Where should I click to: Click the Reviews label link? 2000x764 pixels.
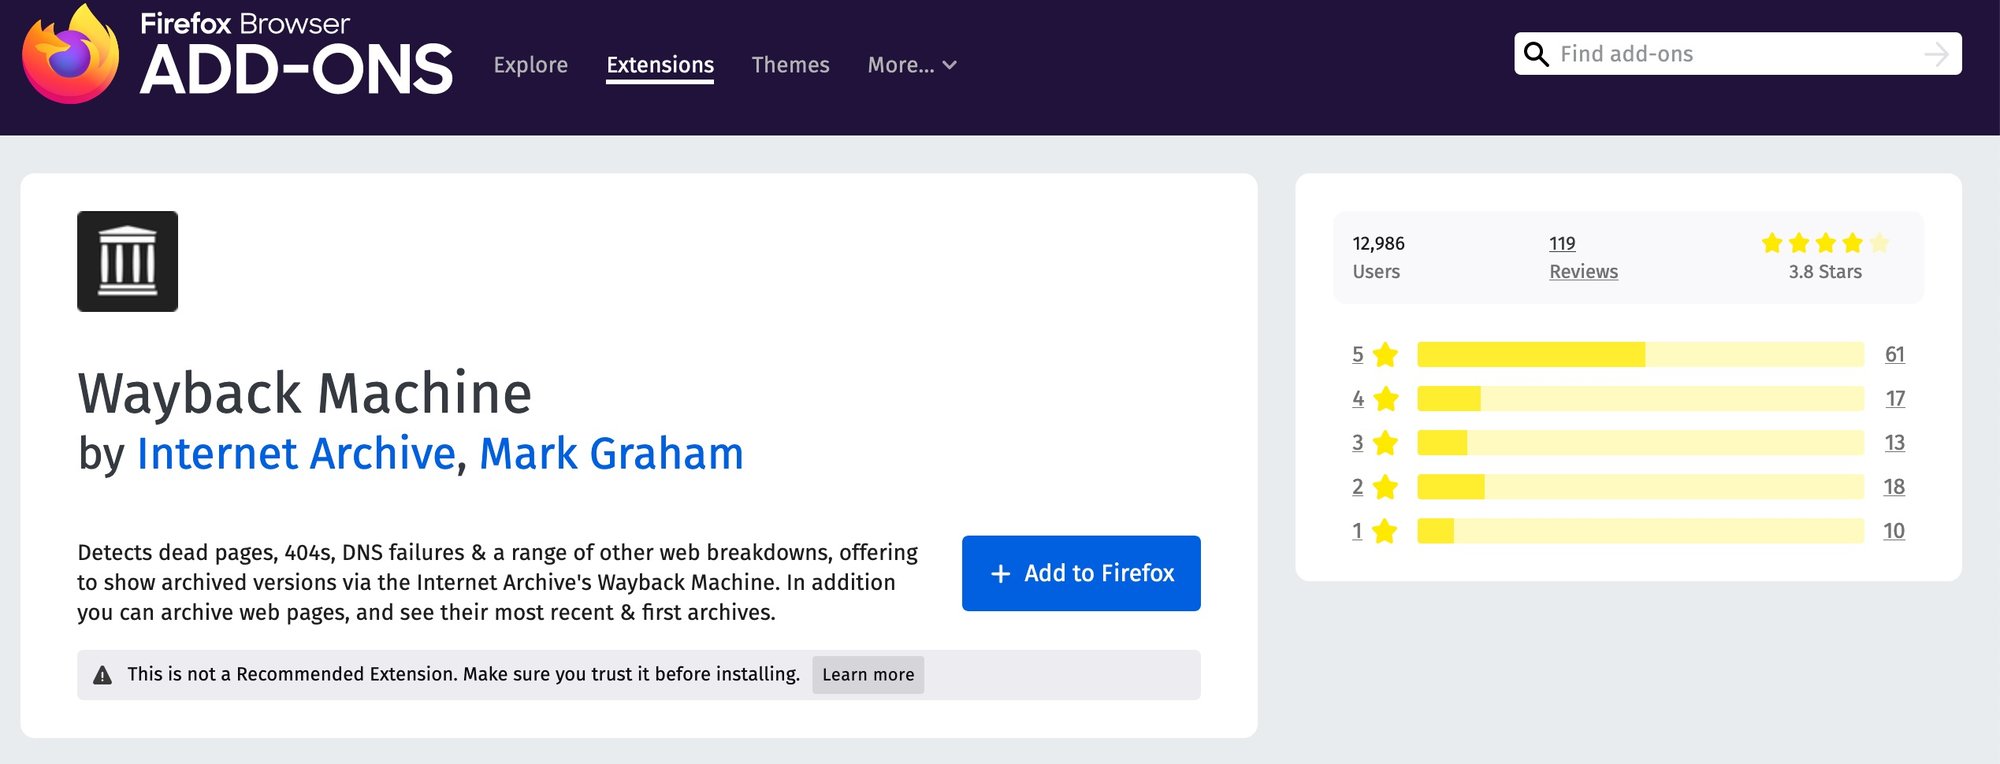(x=1583, y=272)
